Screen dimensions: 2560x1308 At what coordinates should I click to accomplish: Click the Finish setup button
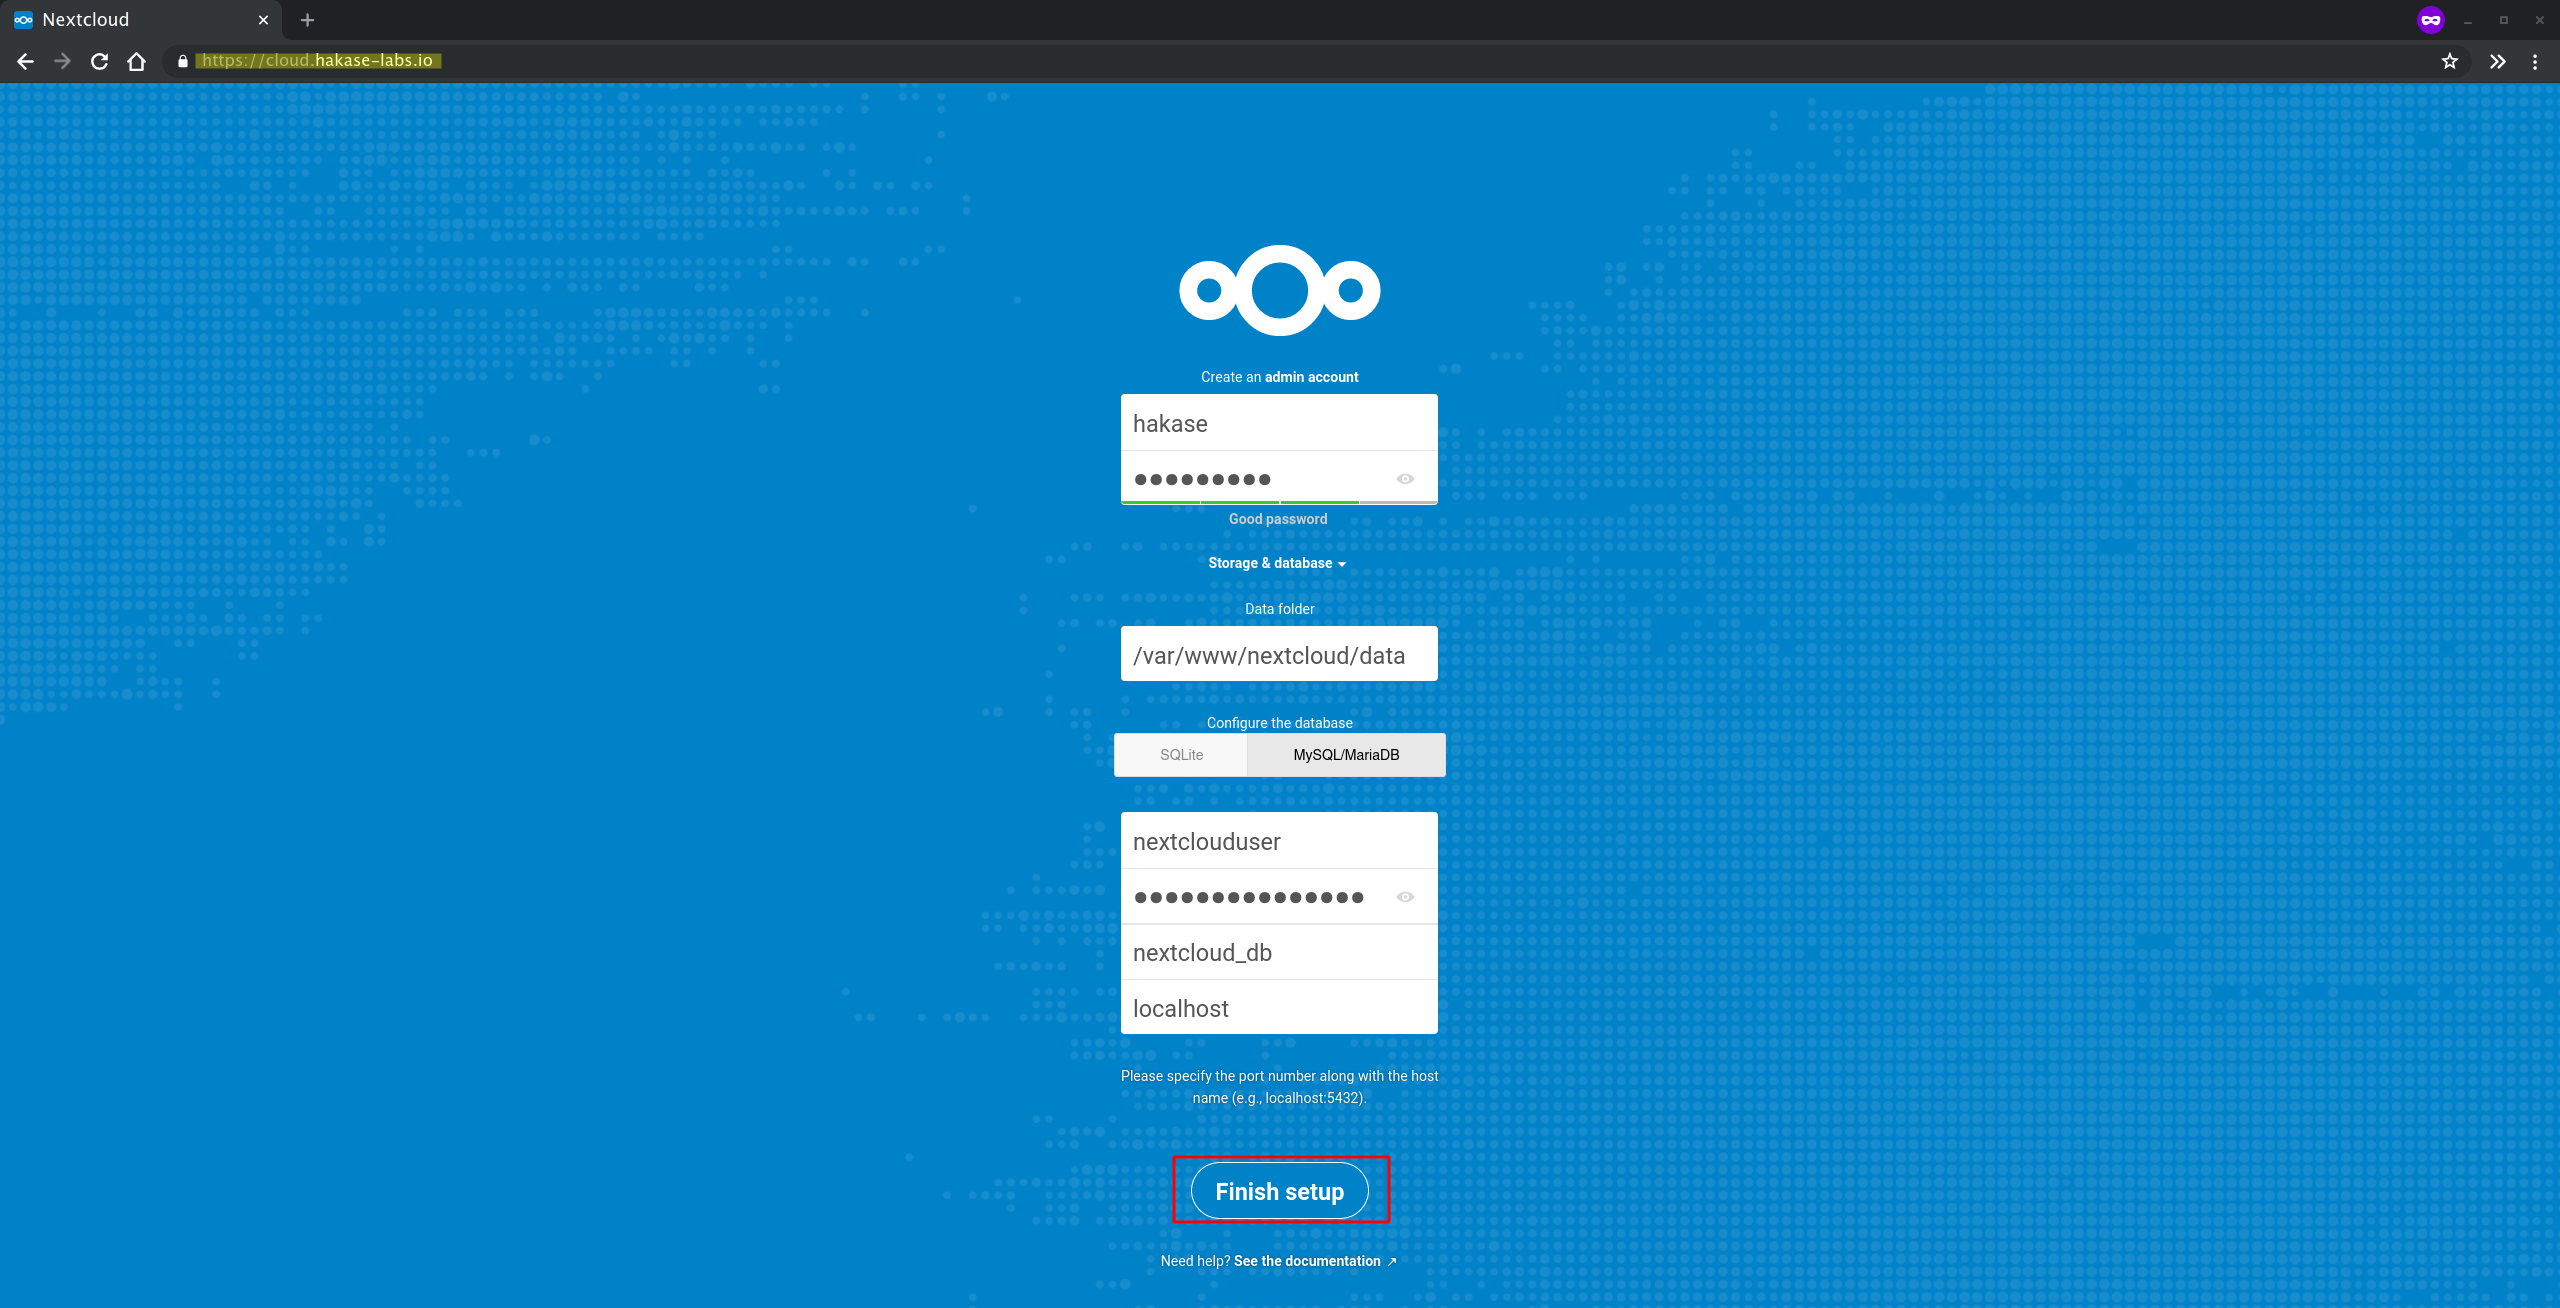coord(1279,1191)
